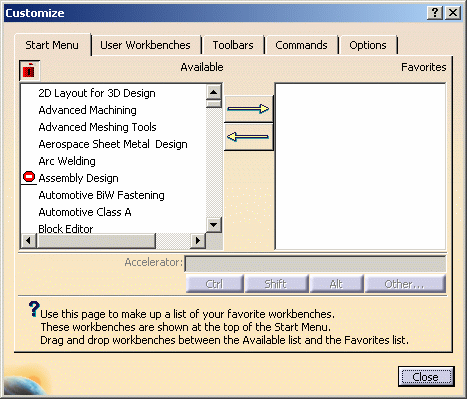Click the Ctrl accelerator button
The width and height of the screenshot is (467, 399).
coord(214,284)
